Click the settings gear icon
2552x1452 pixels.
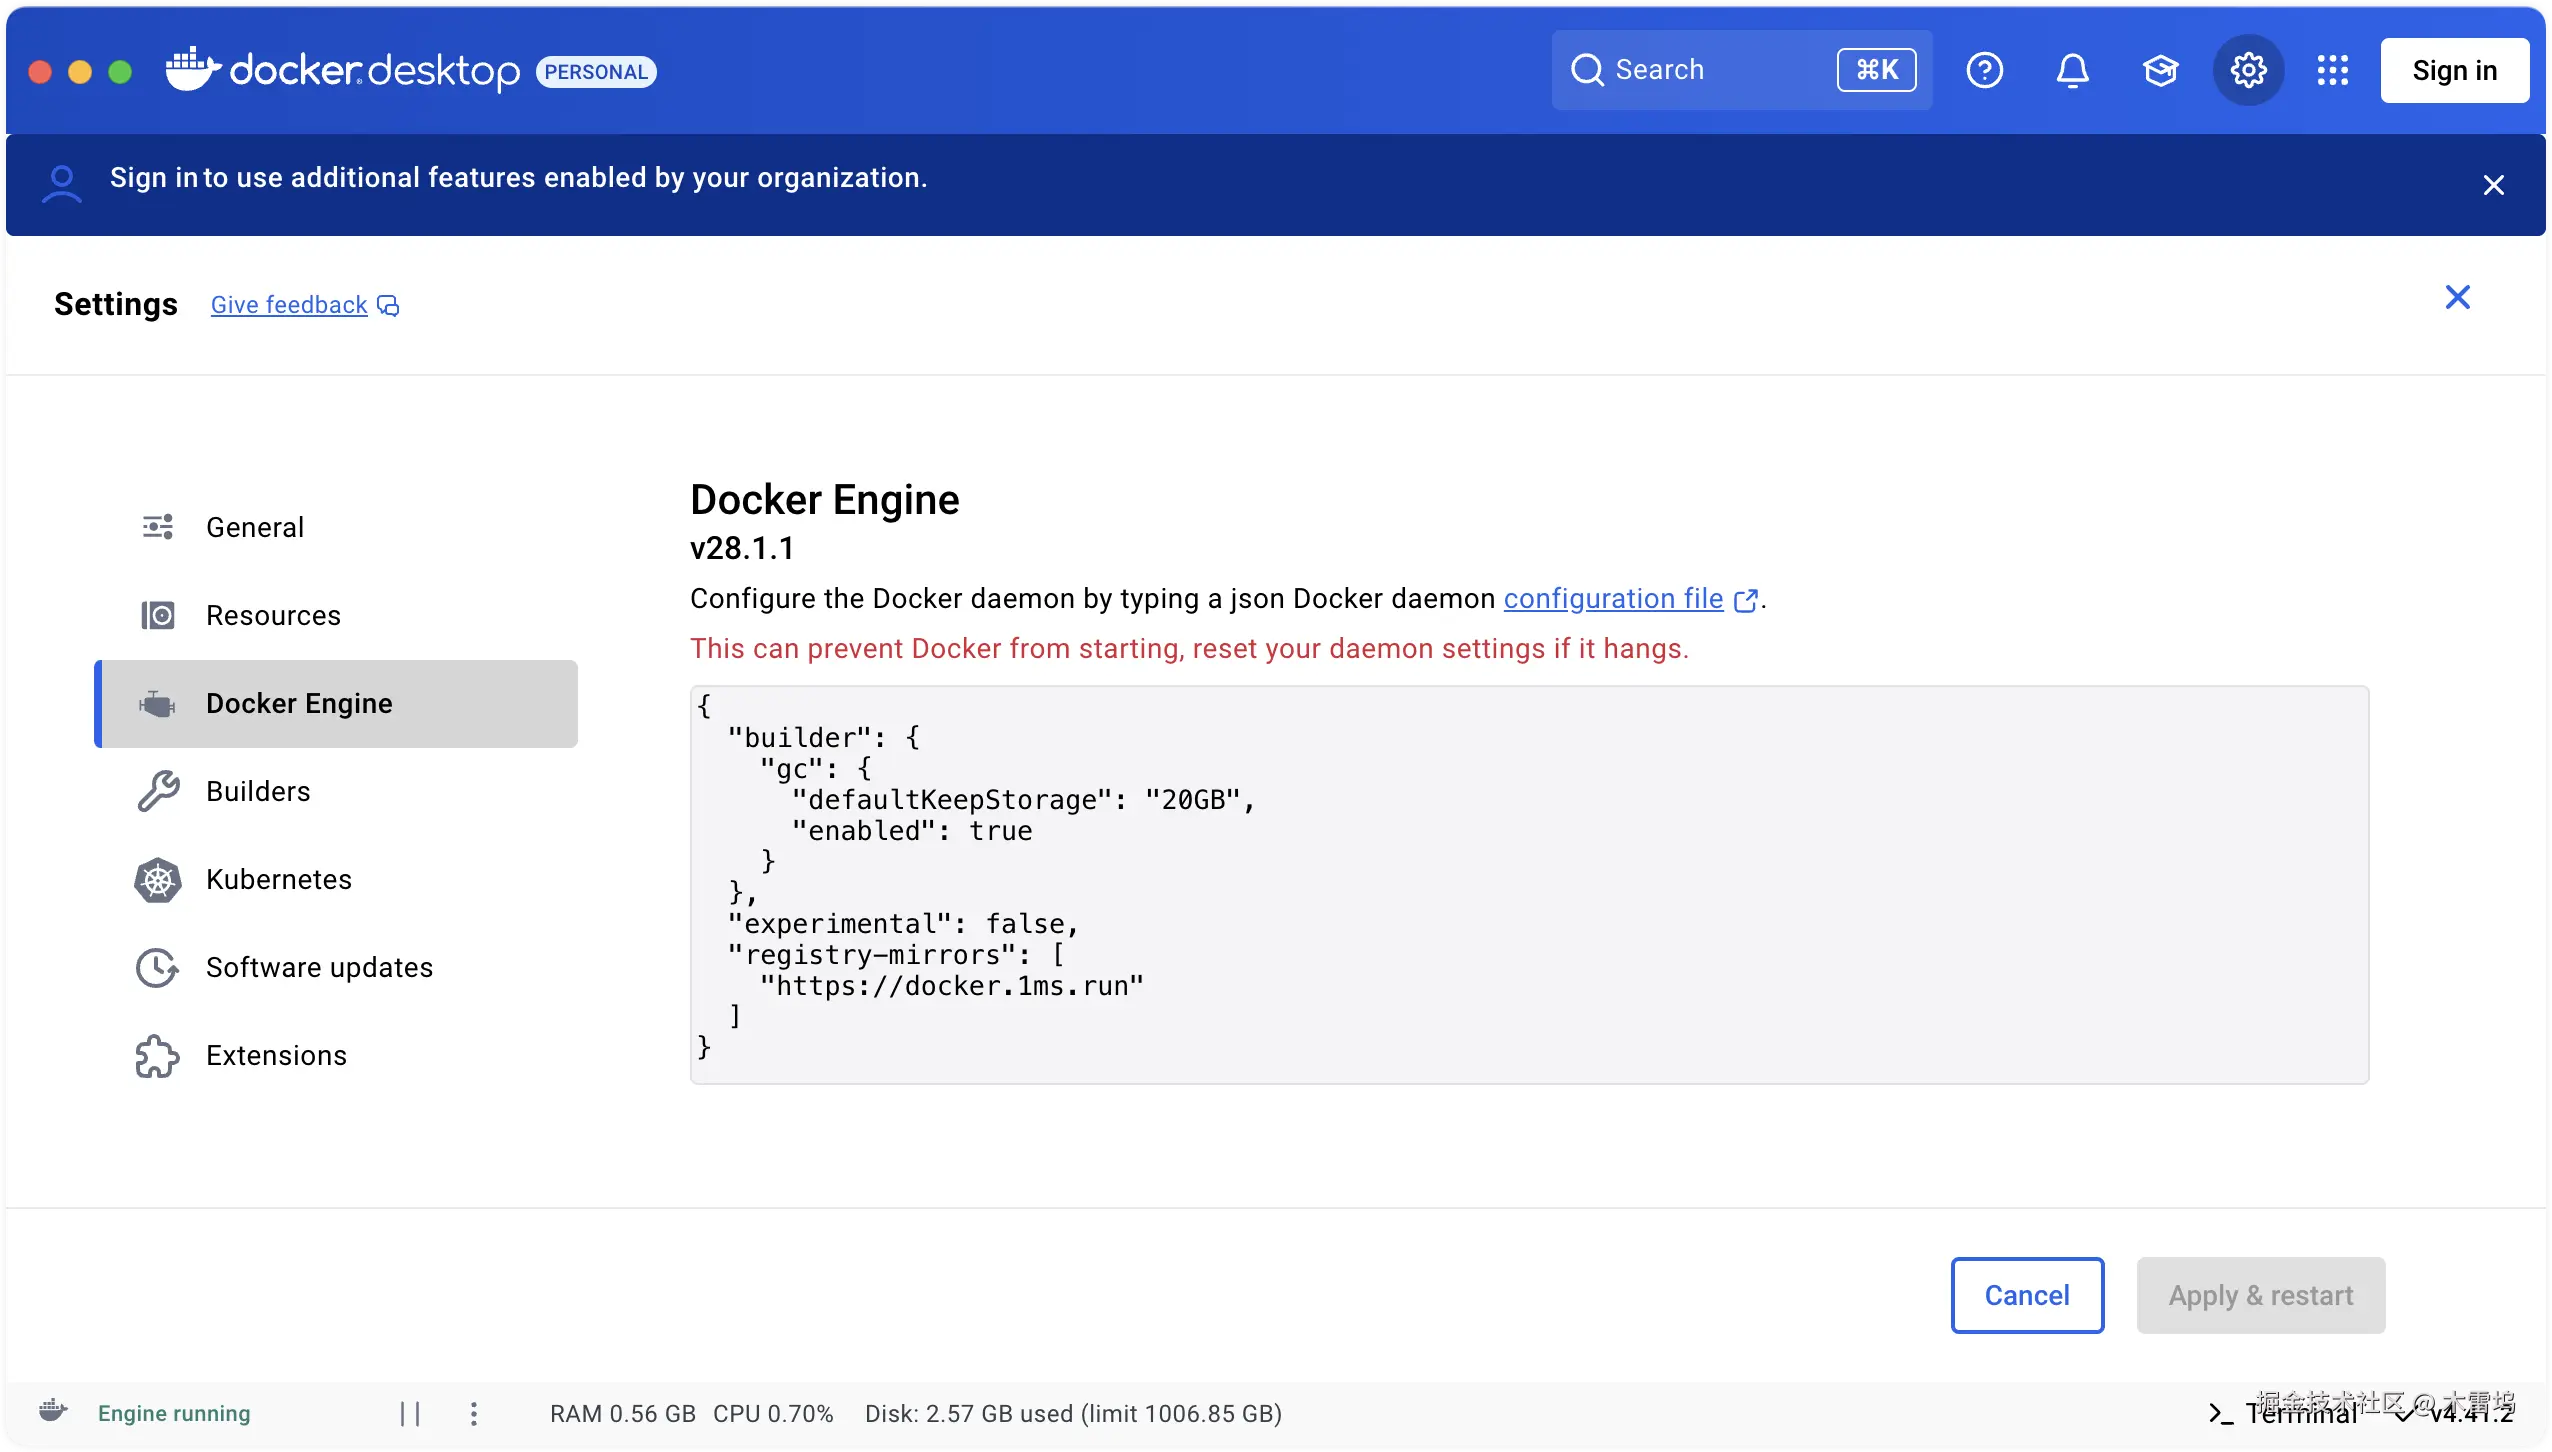click(x=2248, y=70)
